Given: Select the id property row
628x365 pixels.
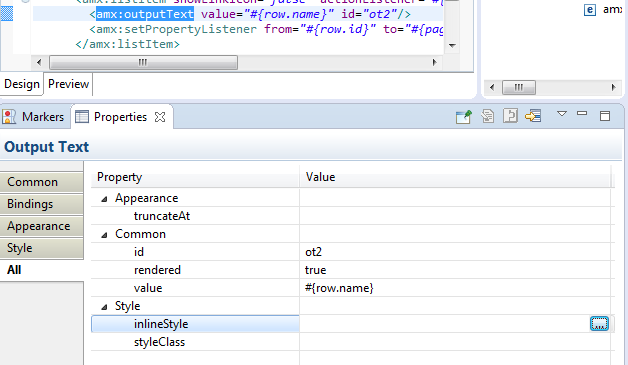Looking at the screenshot, I should coord(352,252).
